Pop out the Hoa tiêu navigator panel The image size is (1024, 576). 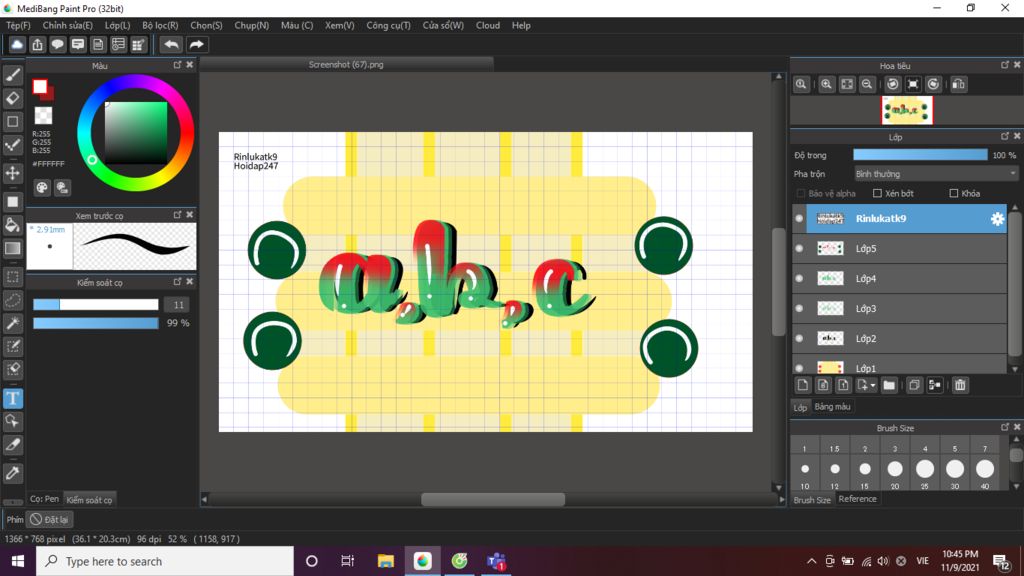[x=1005, y=65]
